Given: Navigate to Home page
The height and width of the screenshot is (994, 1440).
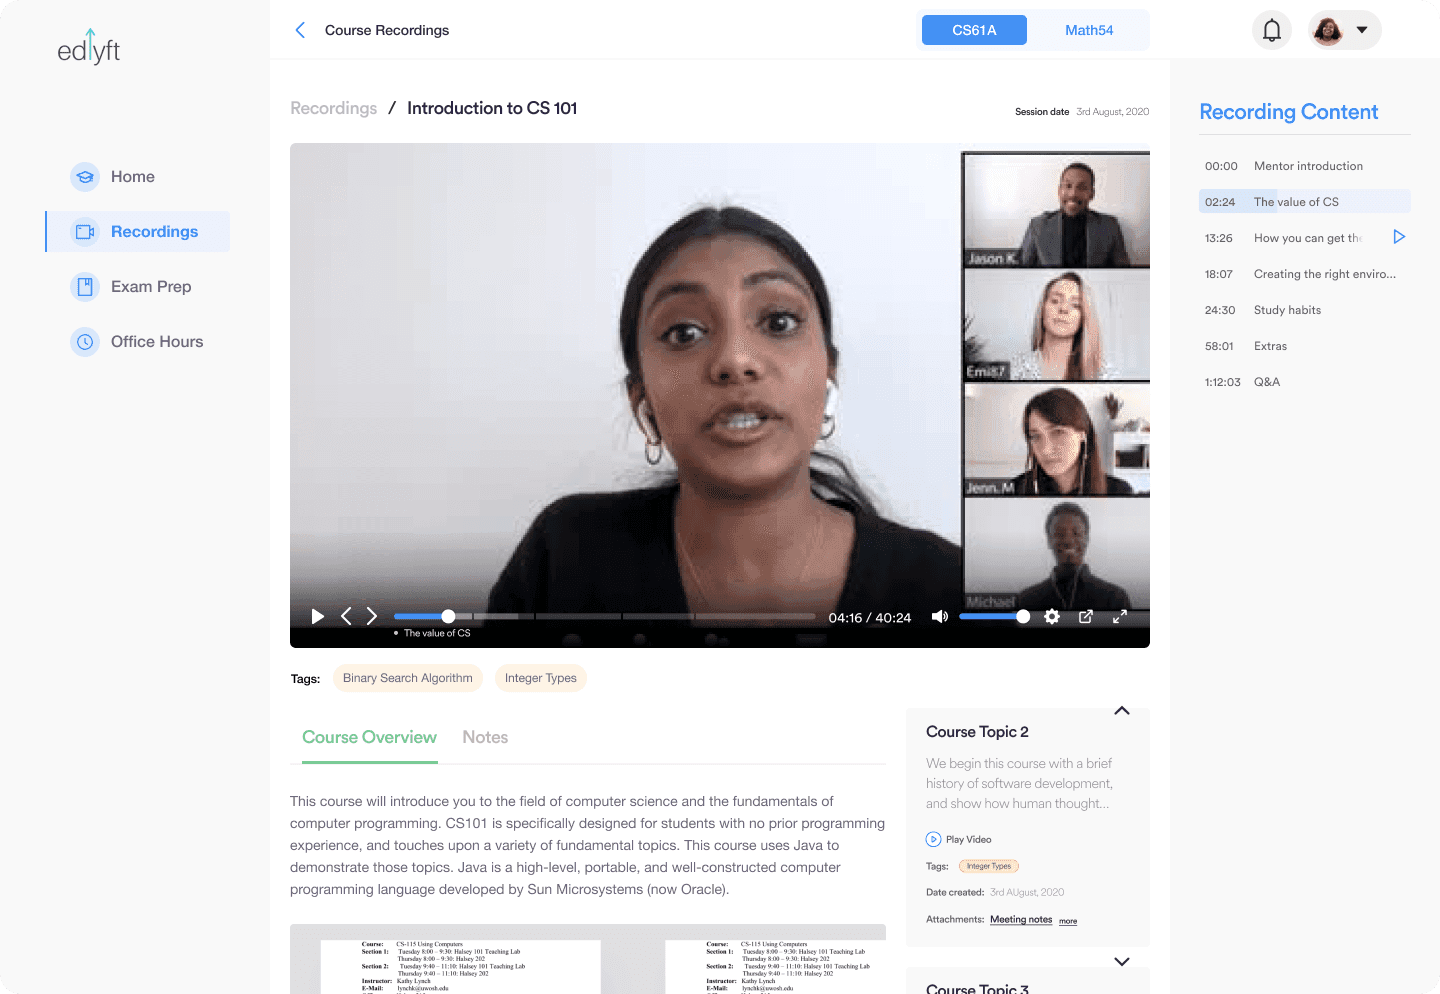Looking at the screenshot, I should coord(133,177).
